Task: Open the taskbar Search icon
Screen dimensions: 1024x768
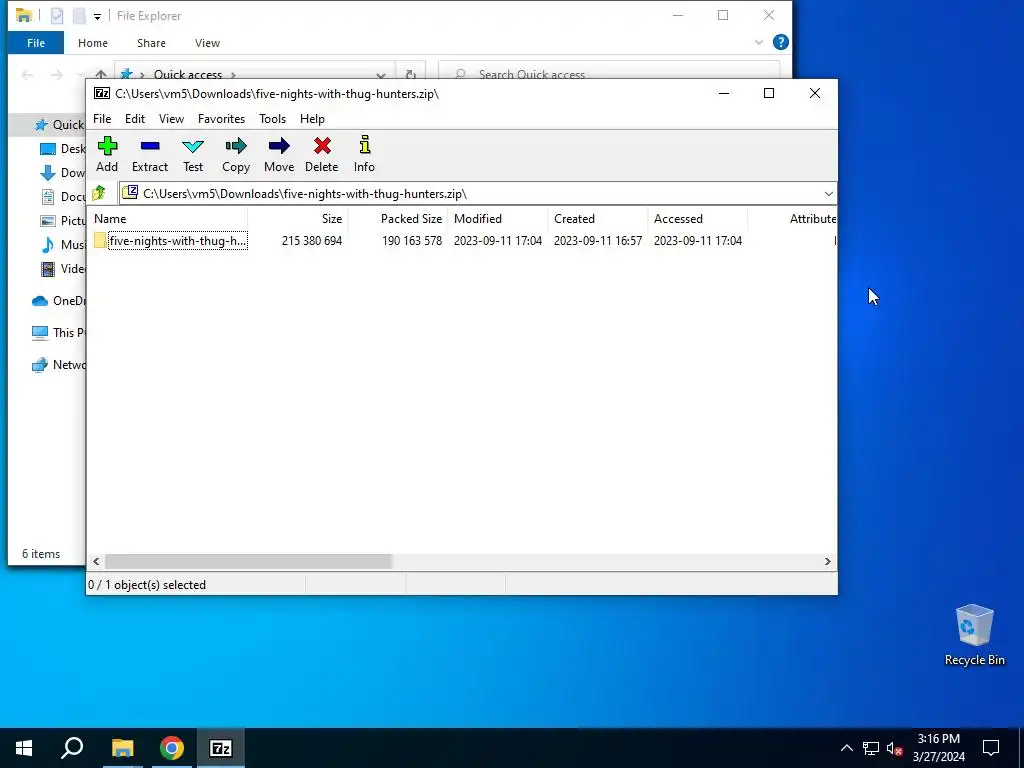Action: pos(72,748)
